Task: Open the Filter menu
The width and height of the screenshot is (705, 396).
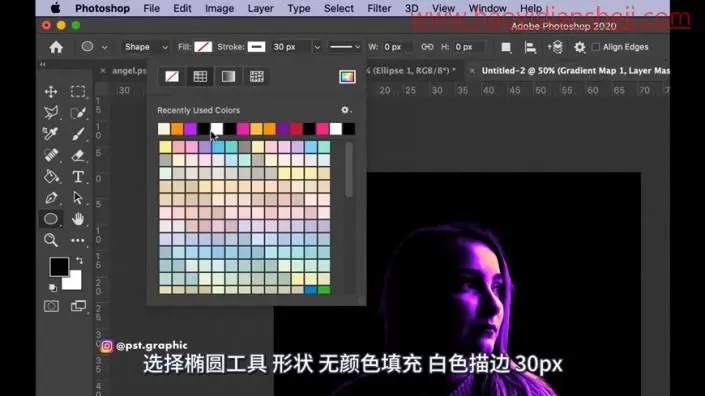Action: point(379,8)
